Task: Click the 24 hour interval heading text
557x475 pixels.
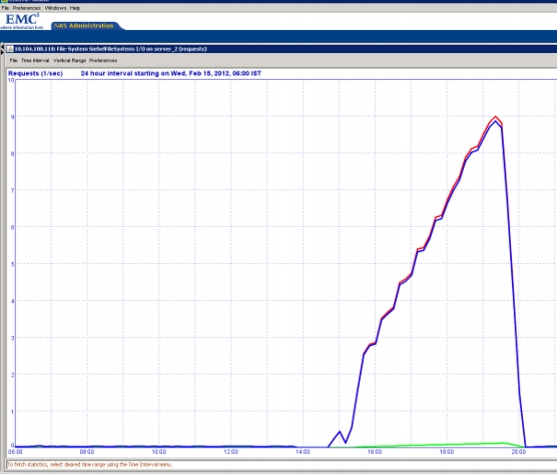Action: coord(171,73)
